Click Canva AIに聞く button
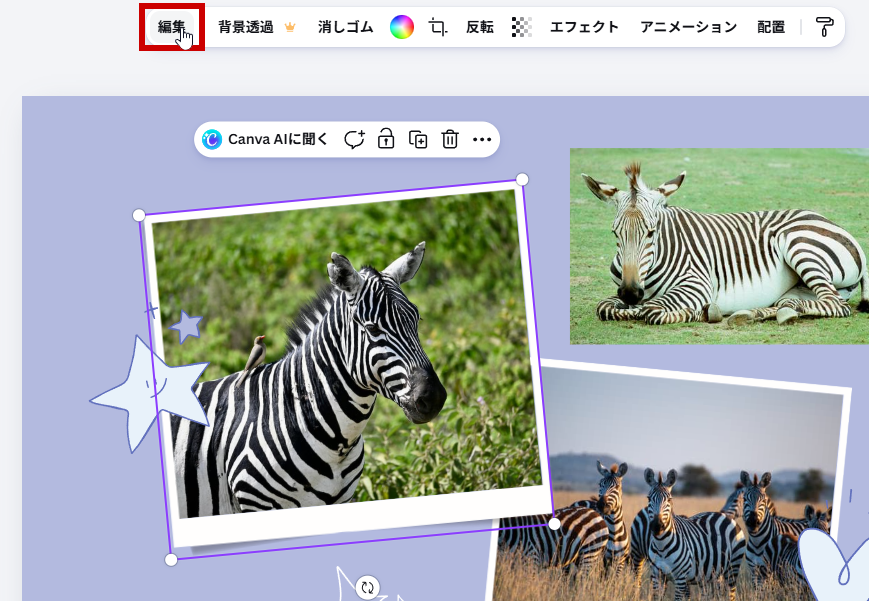Viewport: 869px width, 601px height. 265,139
